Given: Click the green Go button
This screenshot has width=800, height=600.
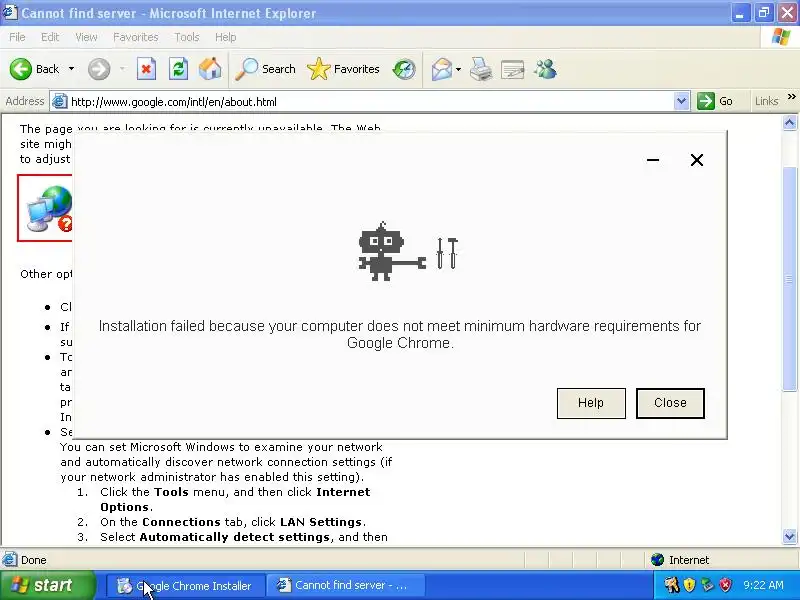Looking at the screenshot, I should click(715, 101).
